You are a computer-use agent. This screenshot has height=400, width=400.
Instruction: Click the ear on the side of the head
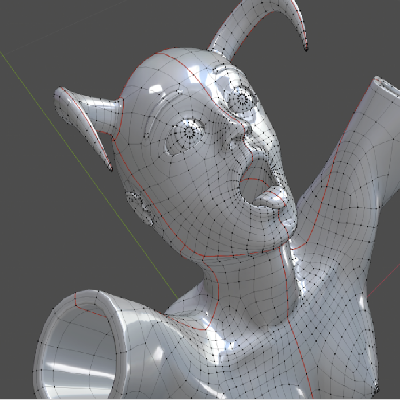(x=140, y=207)
